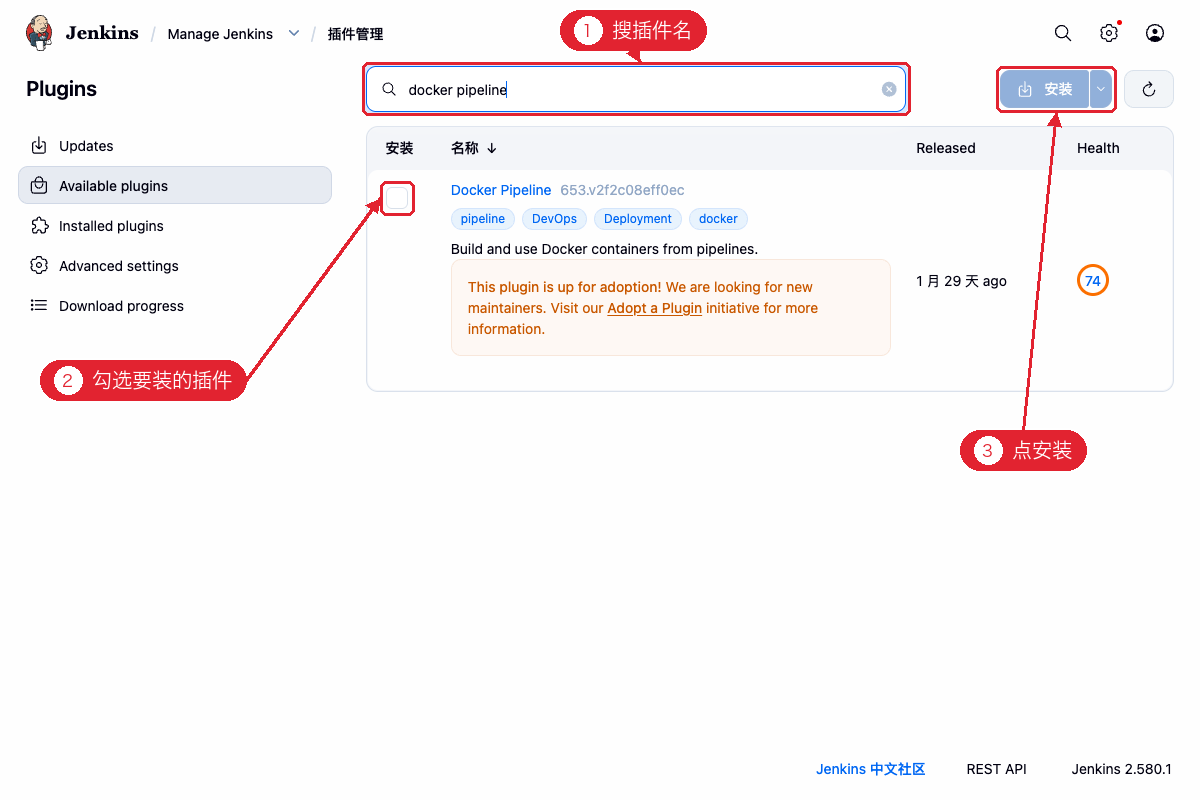The height and width of the screenshot is (800, 1200).
Task: Tick the Docker Pipeline install checkbox
Action: click(397, 198)
